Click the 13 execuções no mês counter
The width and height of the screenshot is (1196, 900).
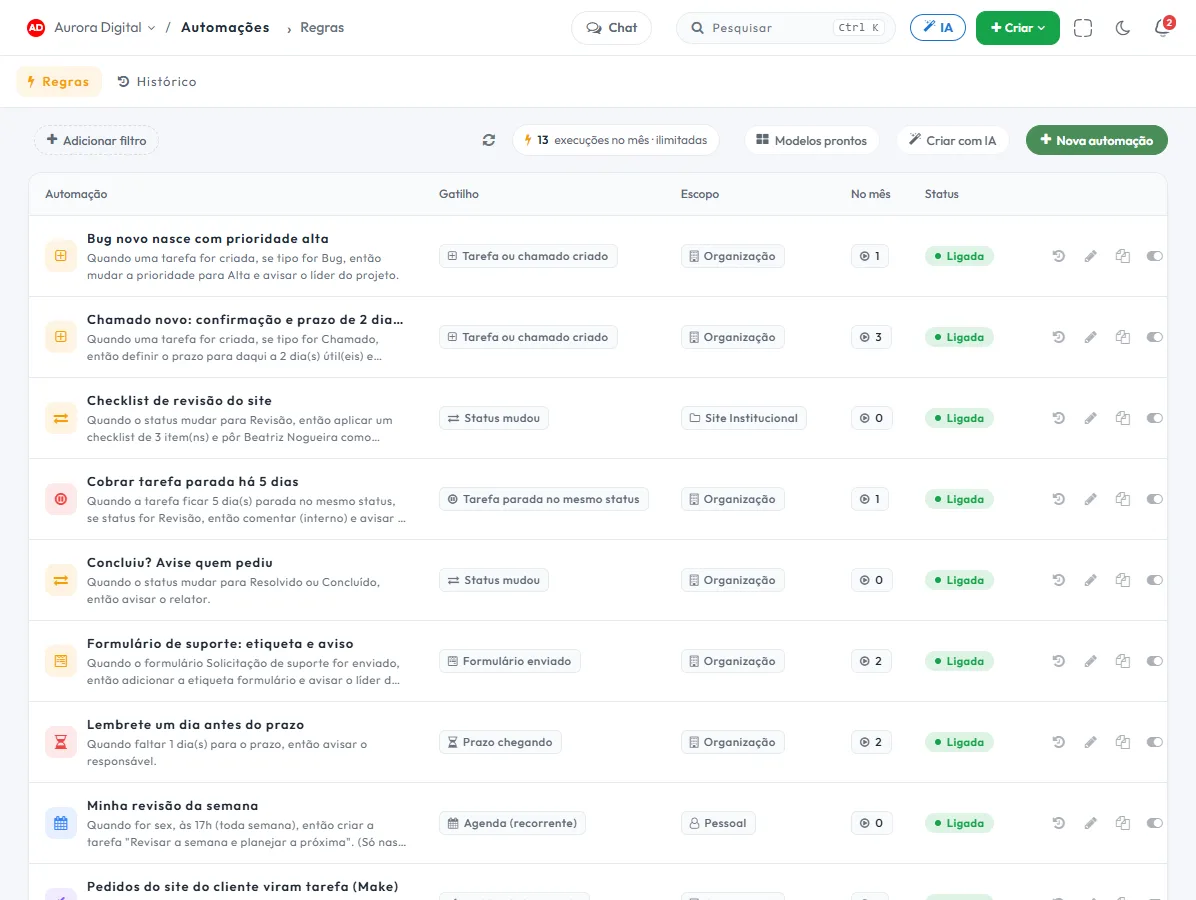coord(616,140)
